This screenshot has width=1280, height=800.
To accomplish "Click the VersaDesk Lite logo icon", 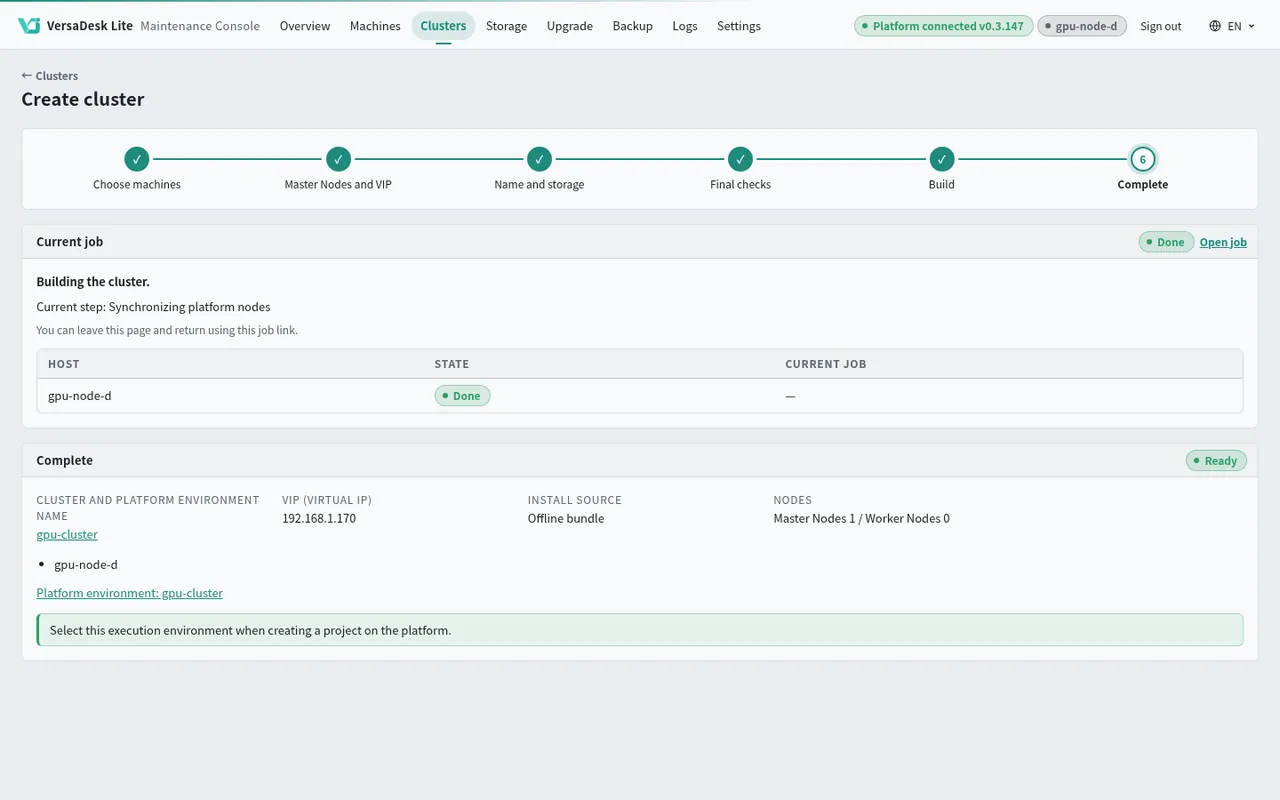I will [29, 26].
